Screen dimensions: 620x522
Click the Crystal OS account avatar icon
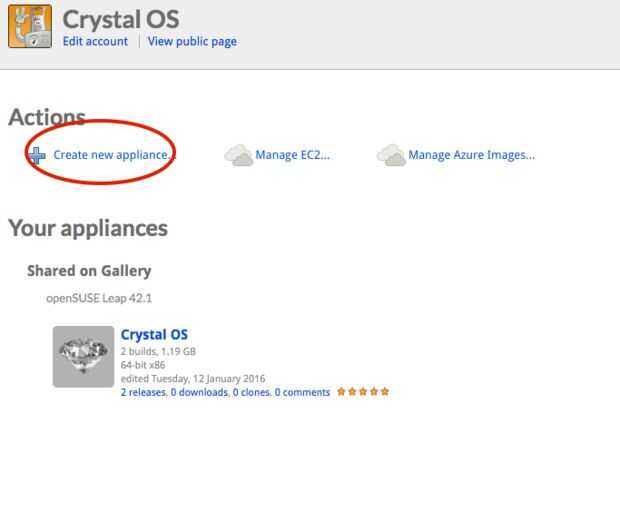click(x=29, y=28)
